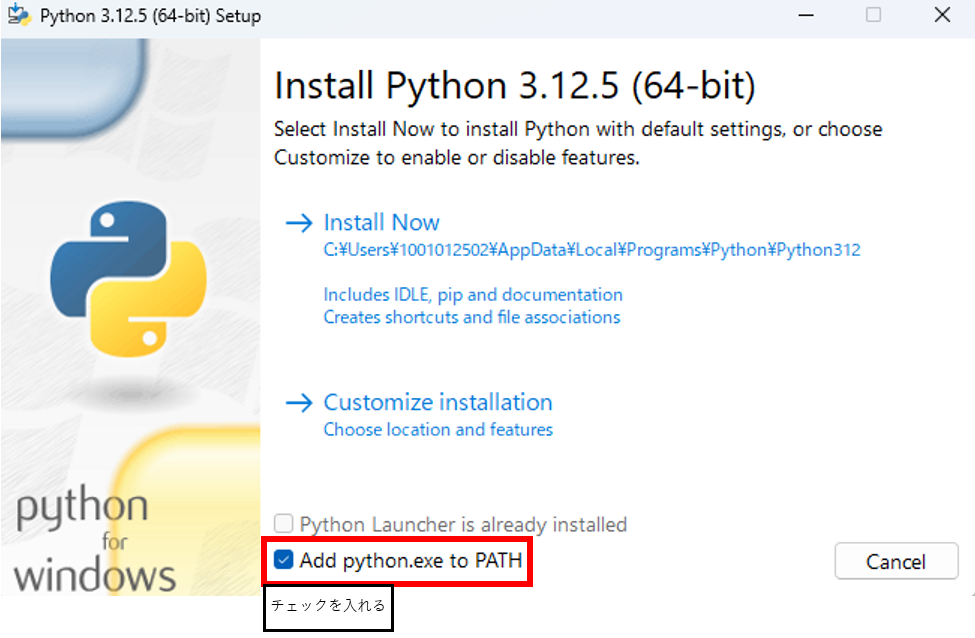Close the Python 3.12.5 Setup window
Screen dimensions: 975x638
coord(942,15)
